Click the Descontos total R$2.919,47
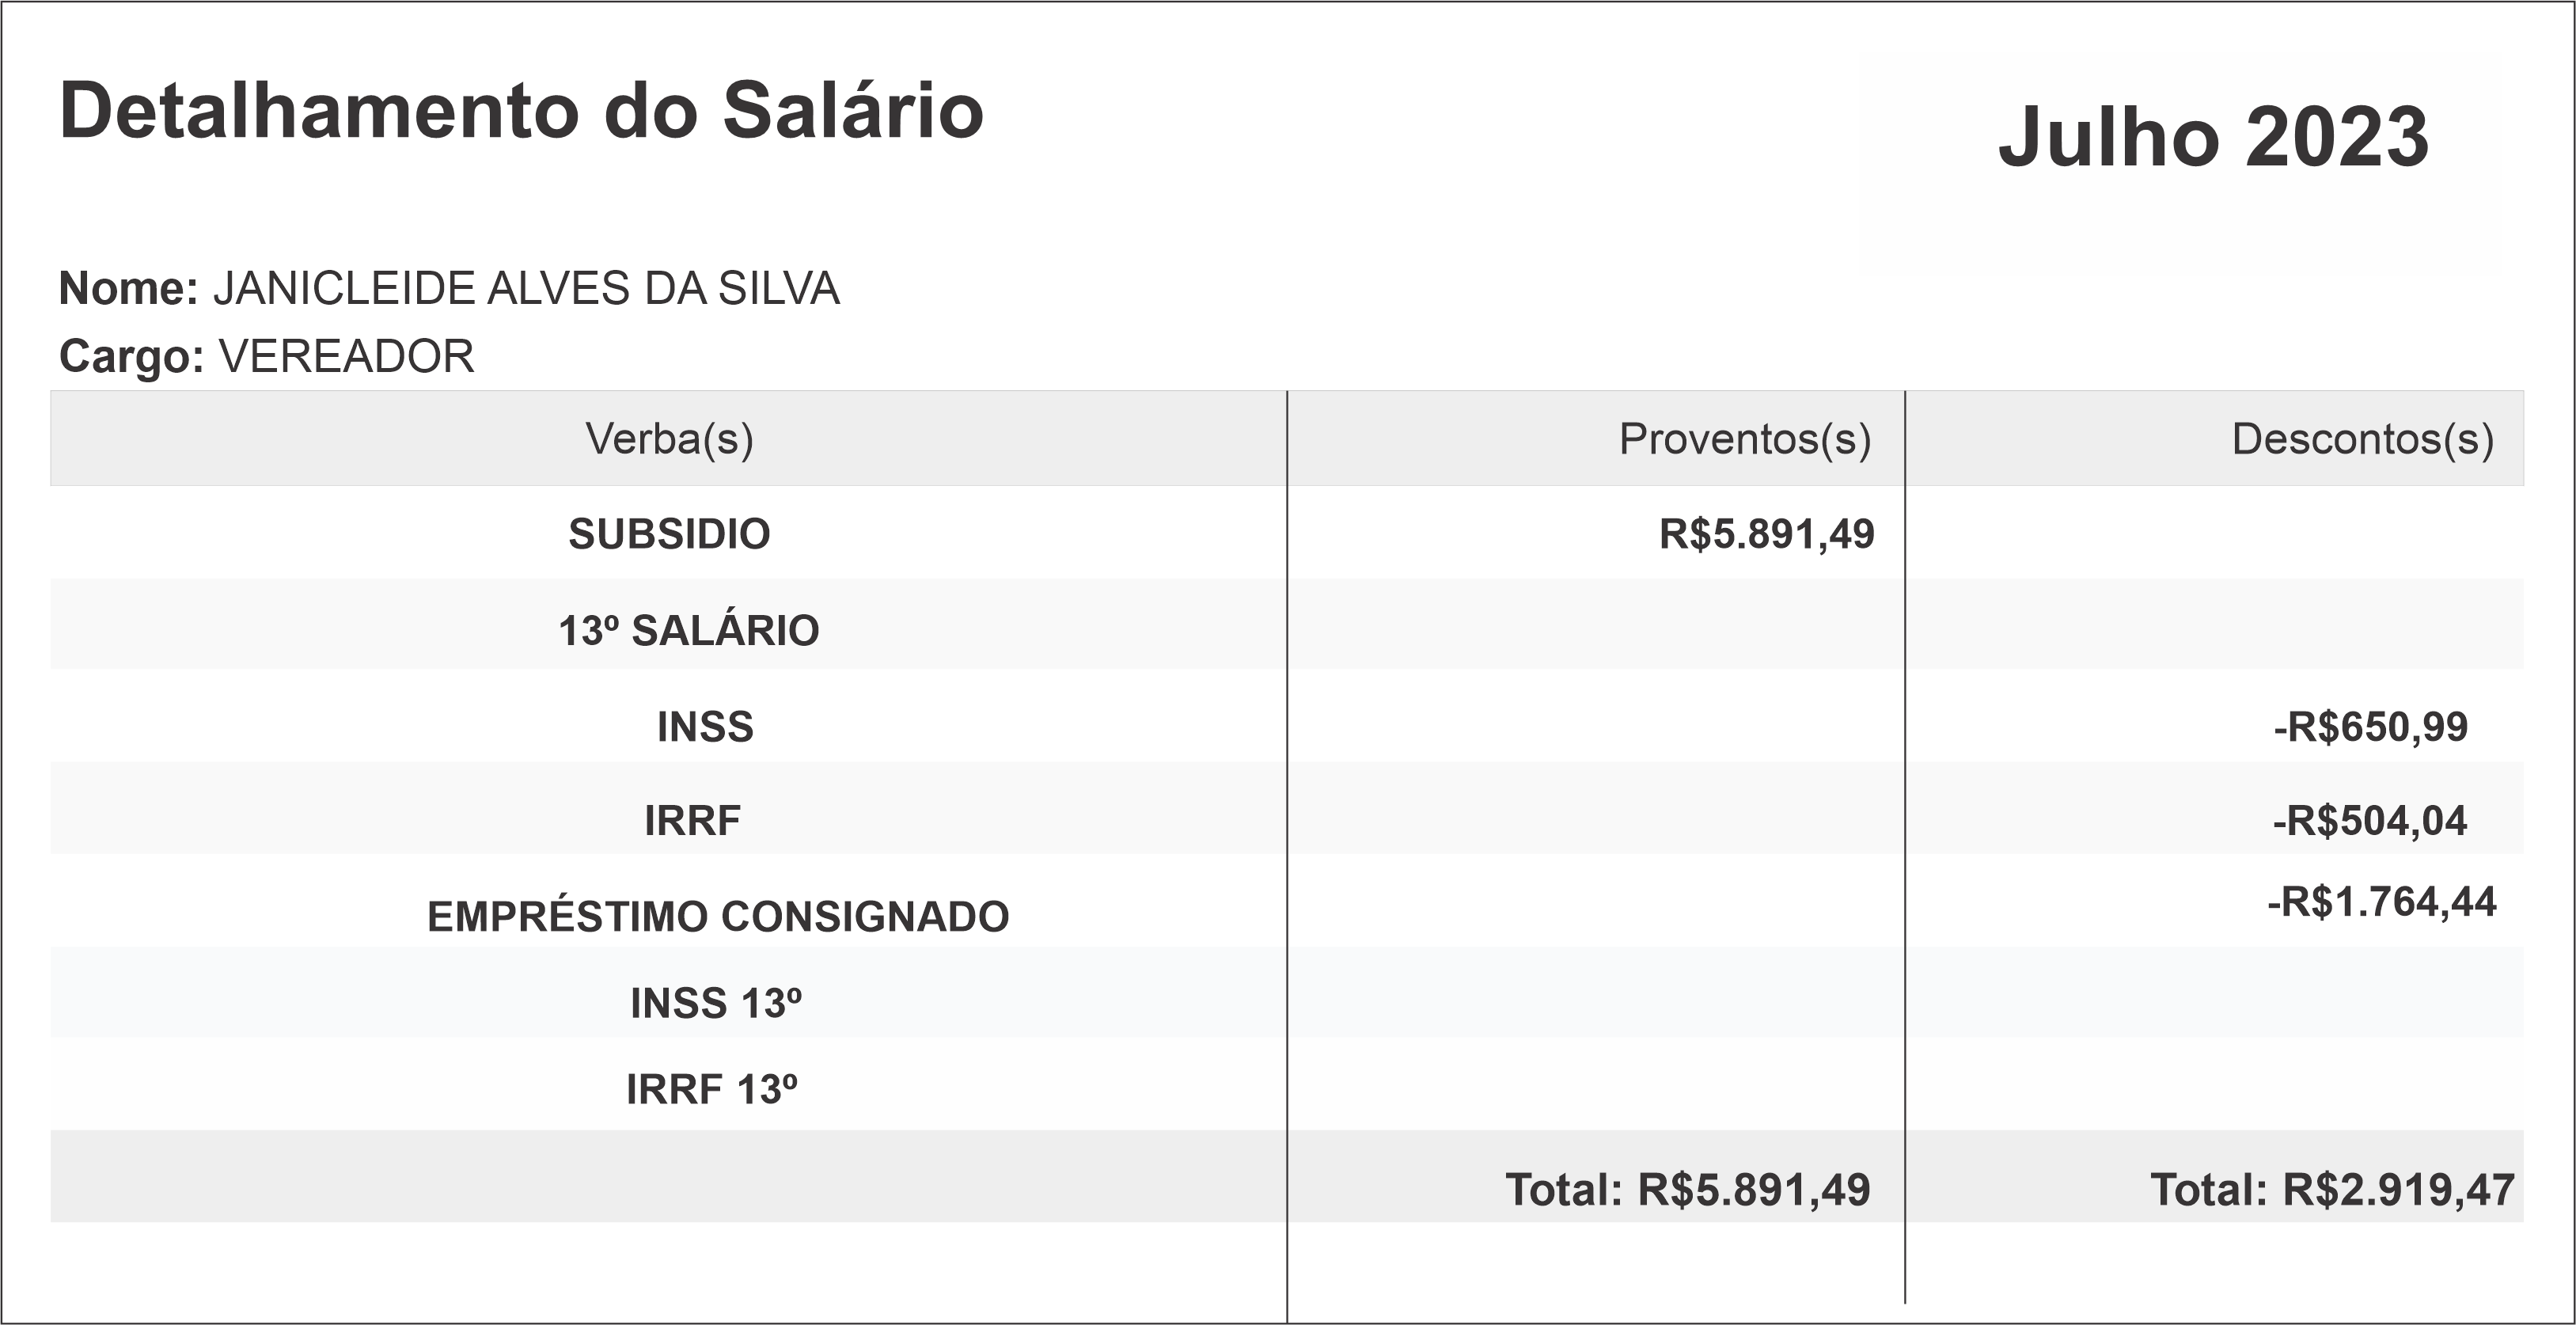The width and height of the screenshot is (2576, 1325). 2332,1190
